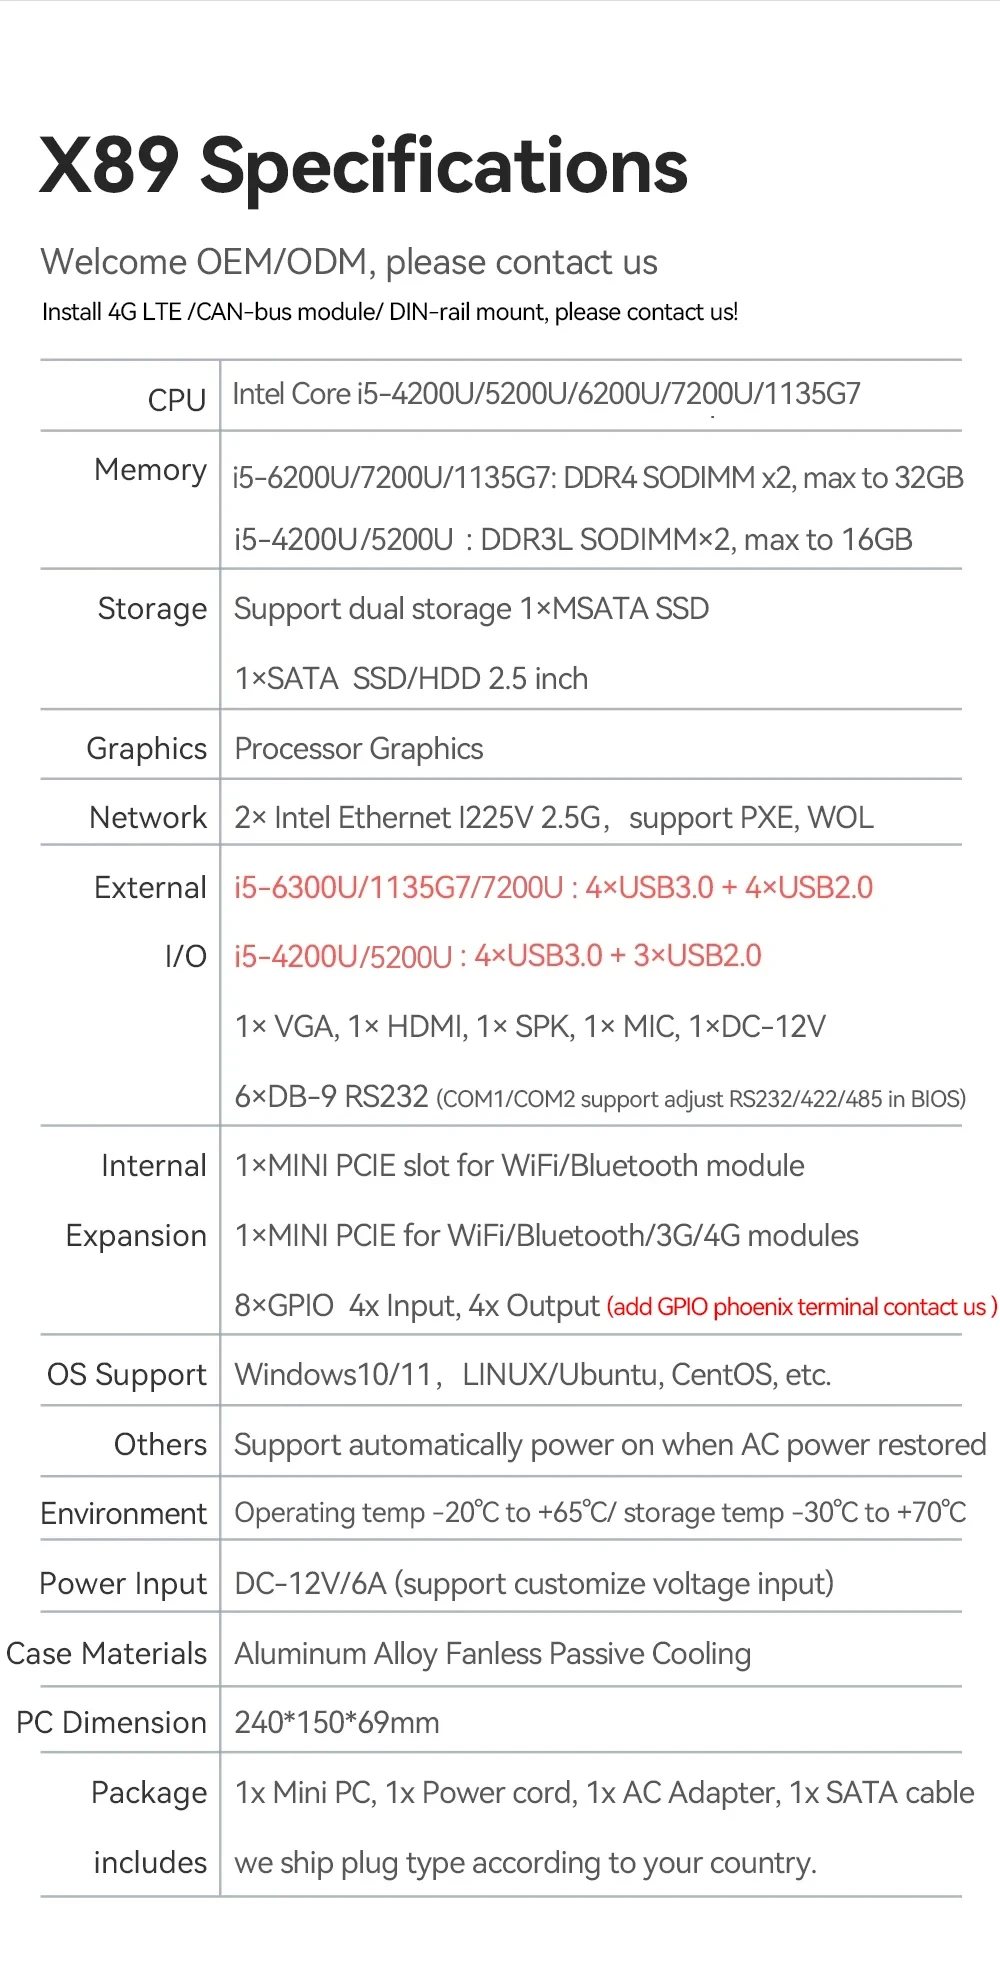Click the Processor Graphics text

358,749
